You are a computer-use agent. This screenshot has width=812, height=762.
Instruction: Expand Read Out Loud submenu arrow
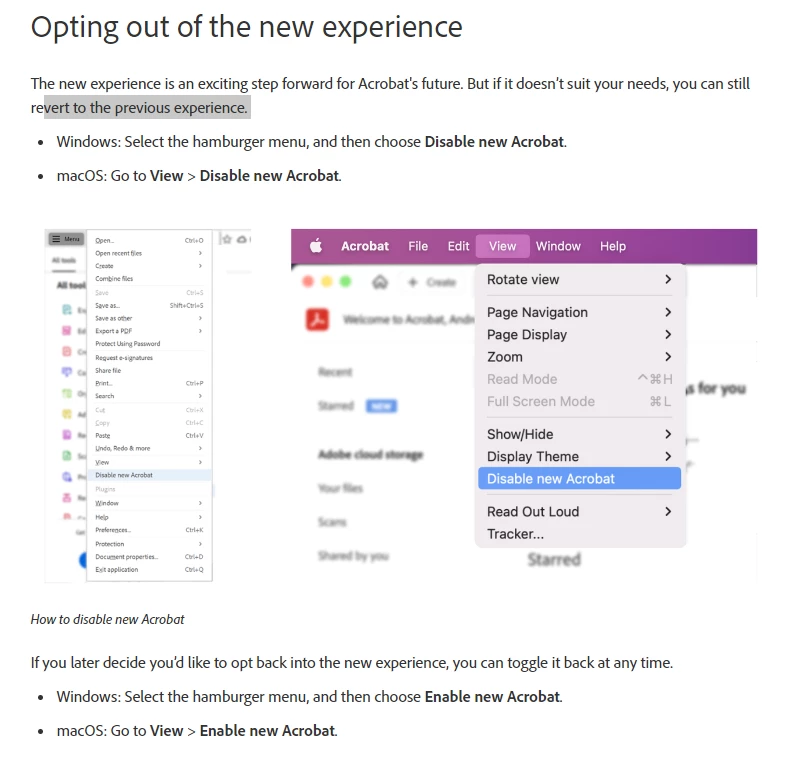(x=668, y=511)
